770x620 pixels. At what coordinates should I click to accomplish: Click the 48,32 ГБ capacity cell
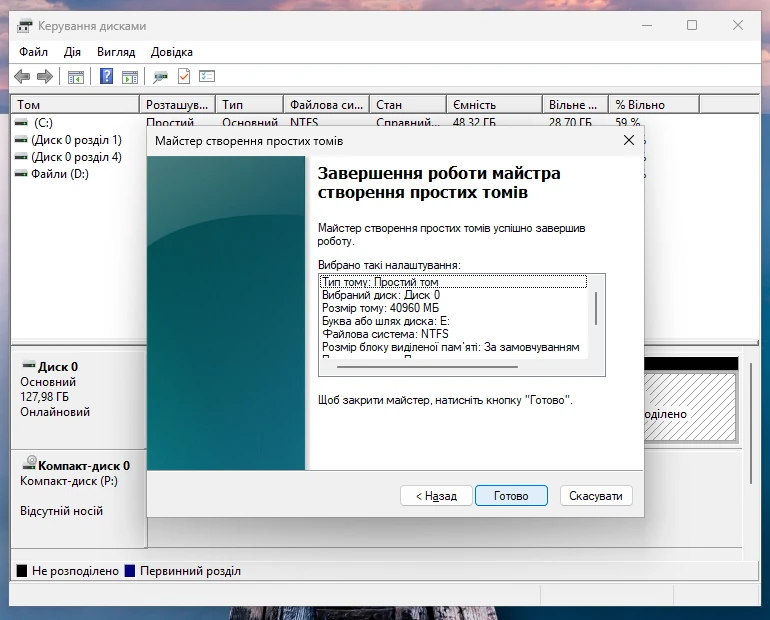coord(474,122)
